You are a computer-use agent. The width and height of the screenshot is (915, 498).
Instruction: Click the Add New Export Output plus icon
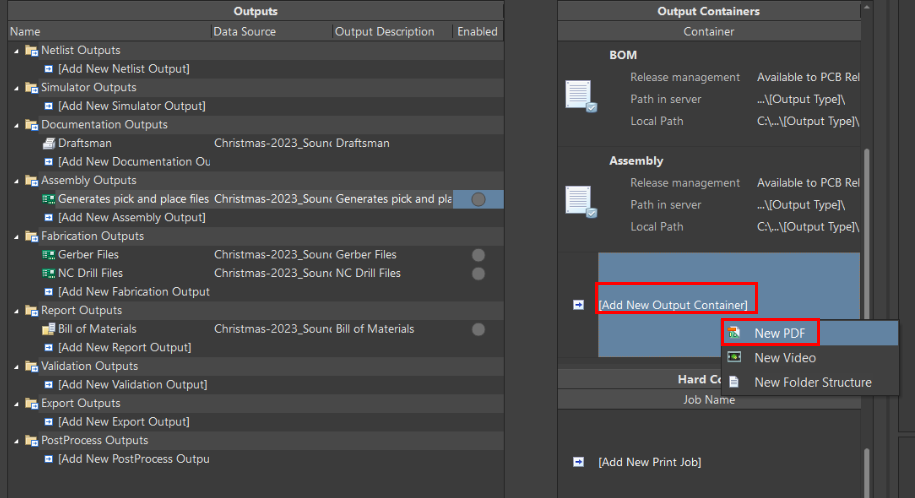[49, 422]
